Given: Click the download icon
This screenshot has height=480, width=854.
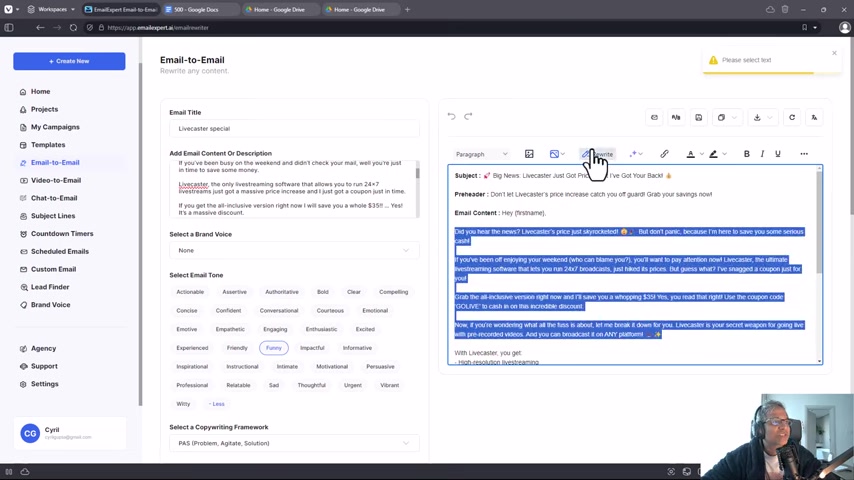Looking at the screenshot, I should click(757, 117).
